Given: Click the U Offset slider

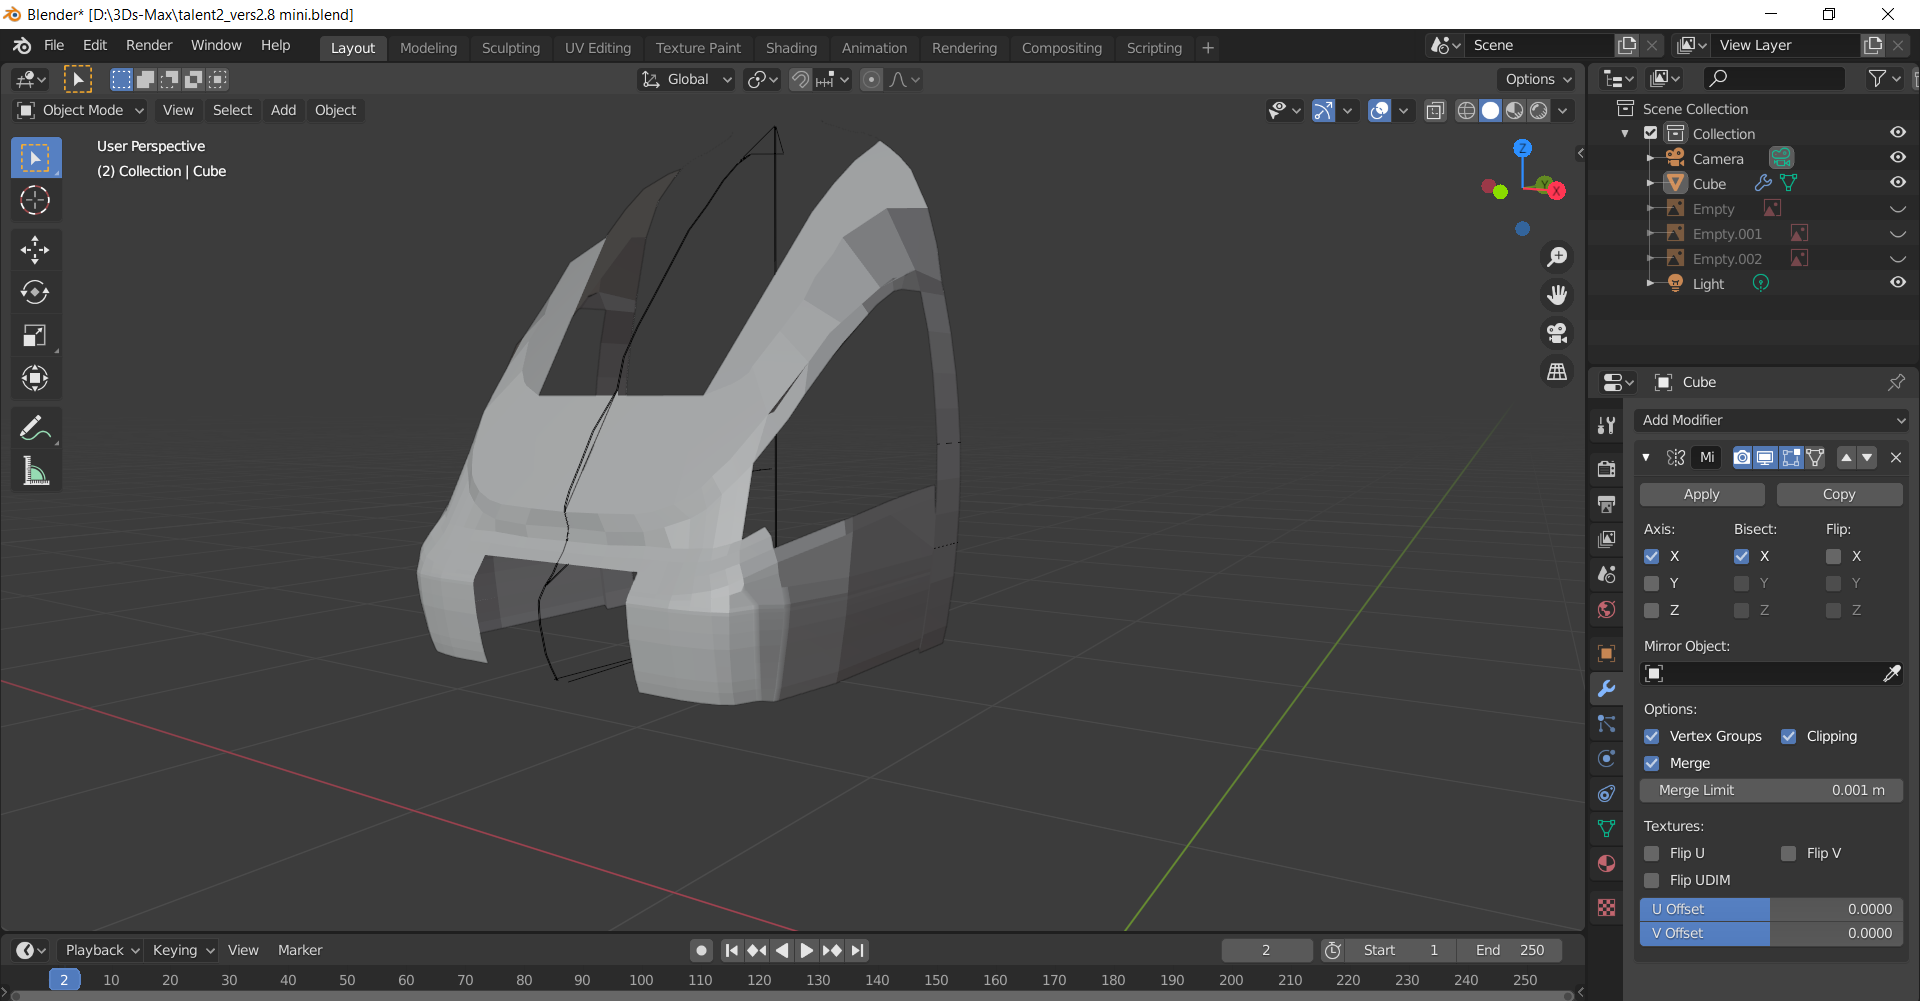Looking at the screenshot, I should pos(1771,909).
